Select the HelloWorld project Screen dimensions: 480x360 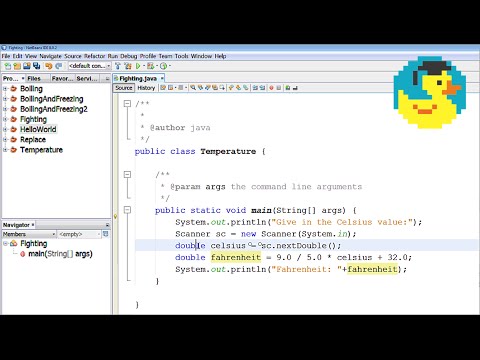coord(38,129)
